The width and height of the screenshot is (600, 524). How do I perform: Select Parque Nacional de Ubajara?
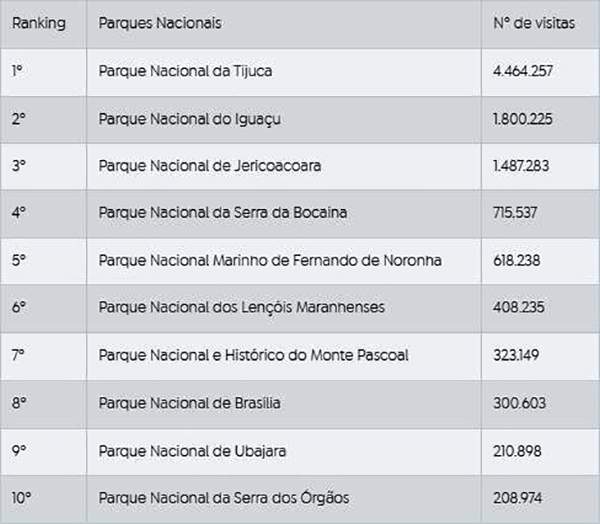[x=193, y=450]
